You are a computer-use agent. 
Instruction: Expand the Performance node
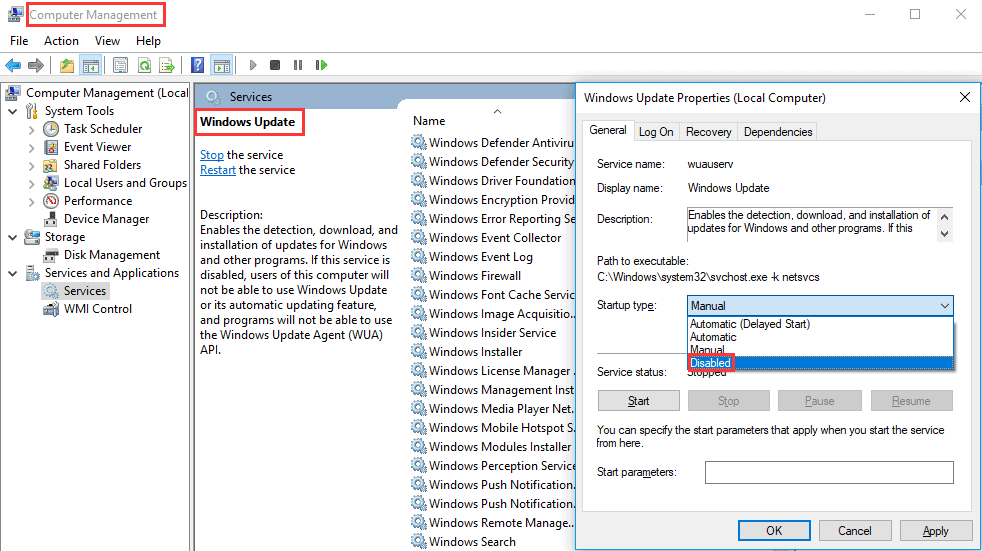(x=31, y=202)
